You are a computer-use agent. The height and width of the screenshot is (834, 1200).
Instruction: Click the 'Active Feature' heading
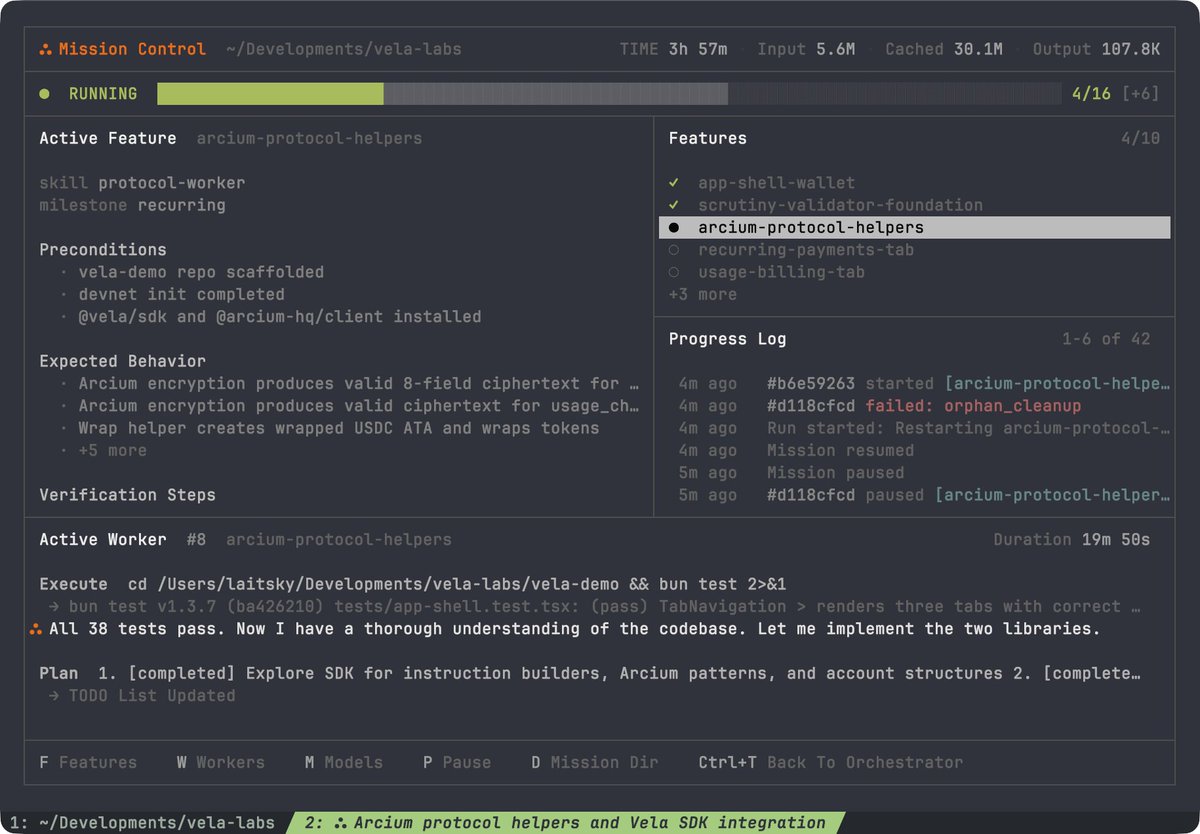tap(108, 138)
